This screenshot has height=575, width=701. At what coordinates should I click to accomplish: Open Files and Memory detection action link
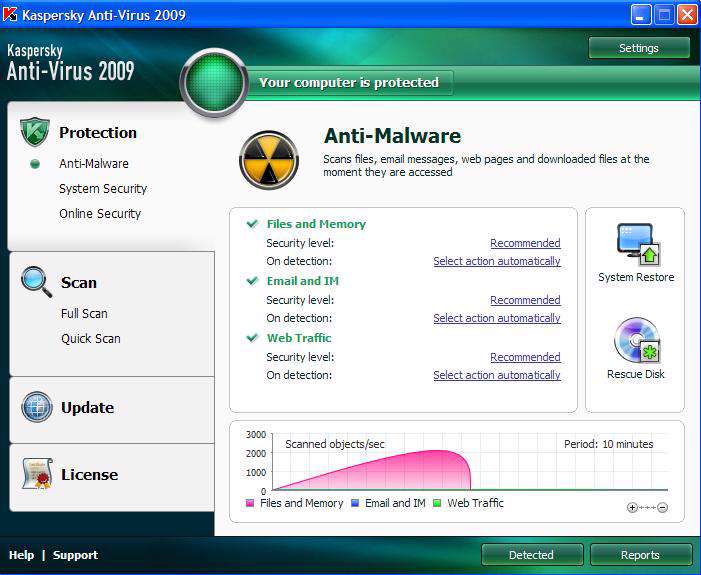[497, 261]
